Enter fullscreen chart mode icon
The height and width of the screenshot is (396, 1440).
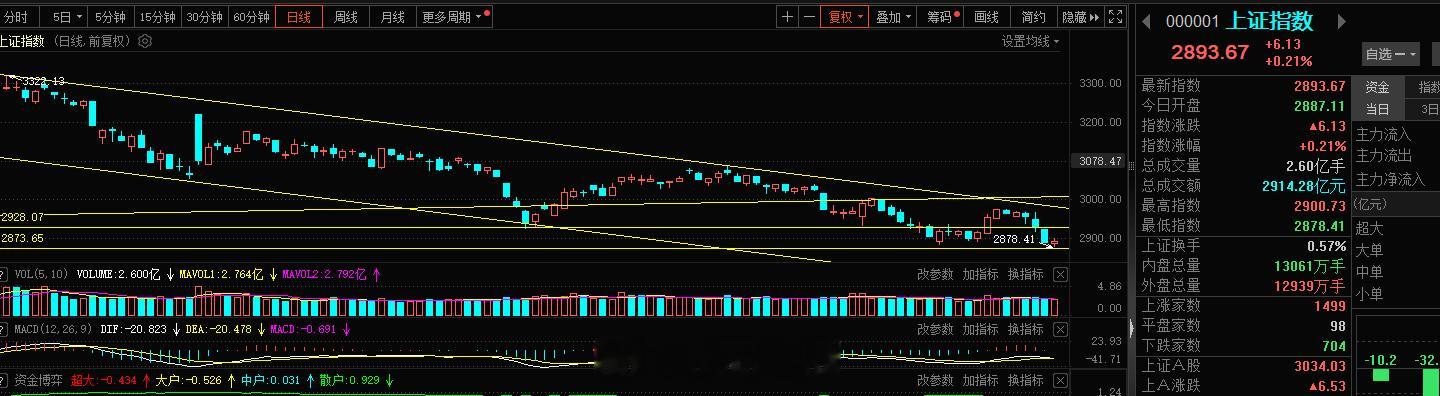coord(1116,17)
